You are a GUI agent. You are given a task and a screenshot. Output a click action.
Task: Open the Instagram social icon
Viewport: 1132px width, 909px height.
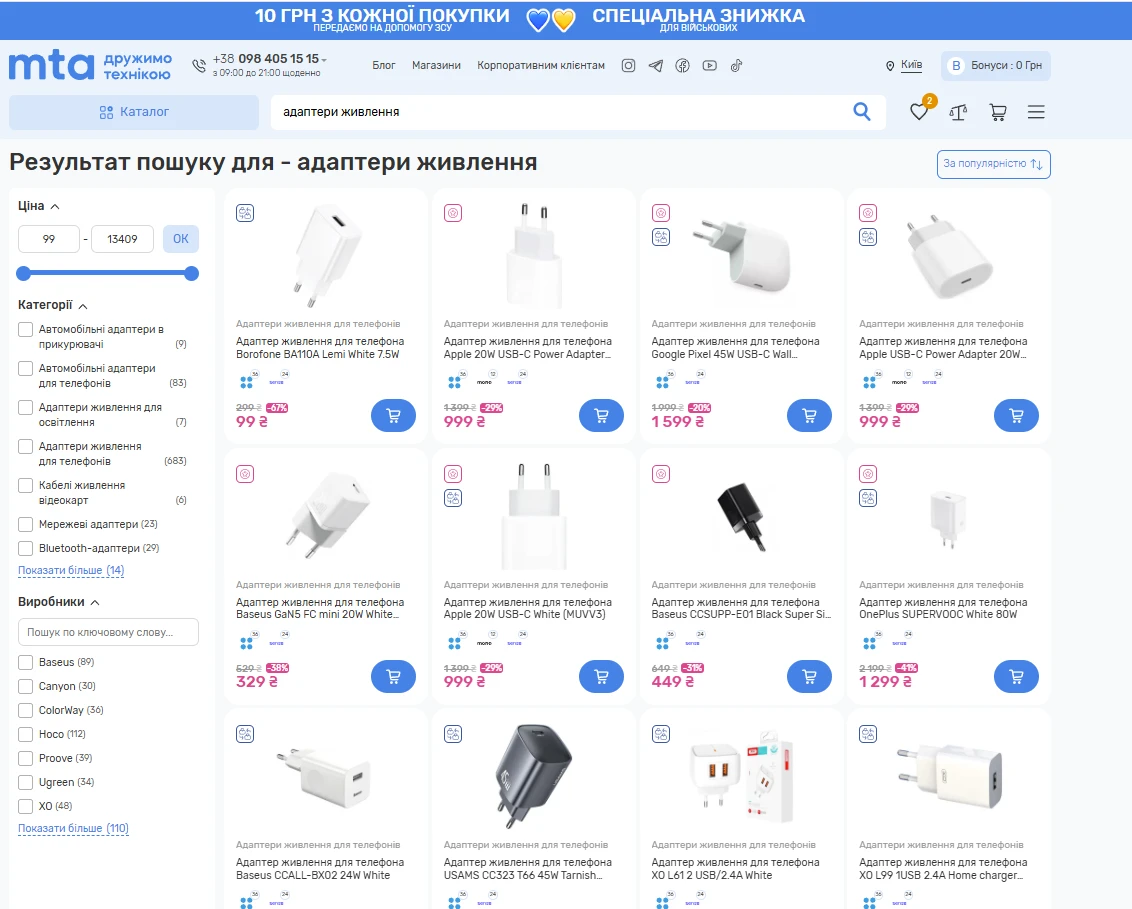628,66
